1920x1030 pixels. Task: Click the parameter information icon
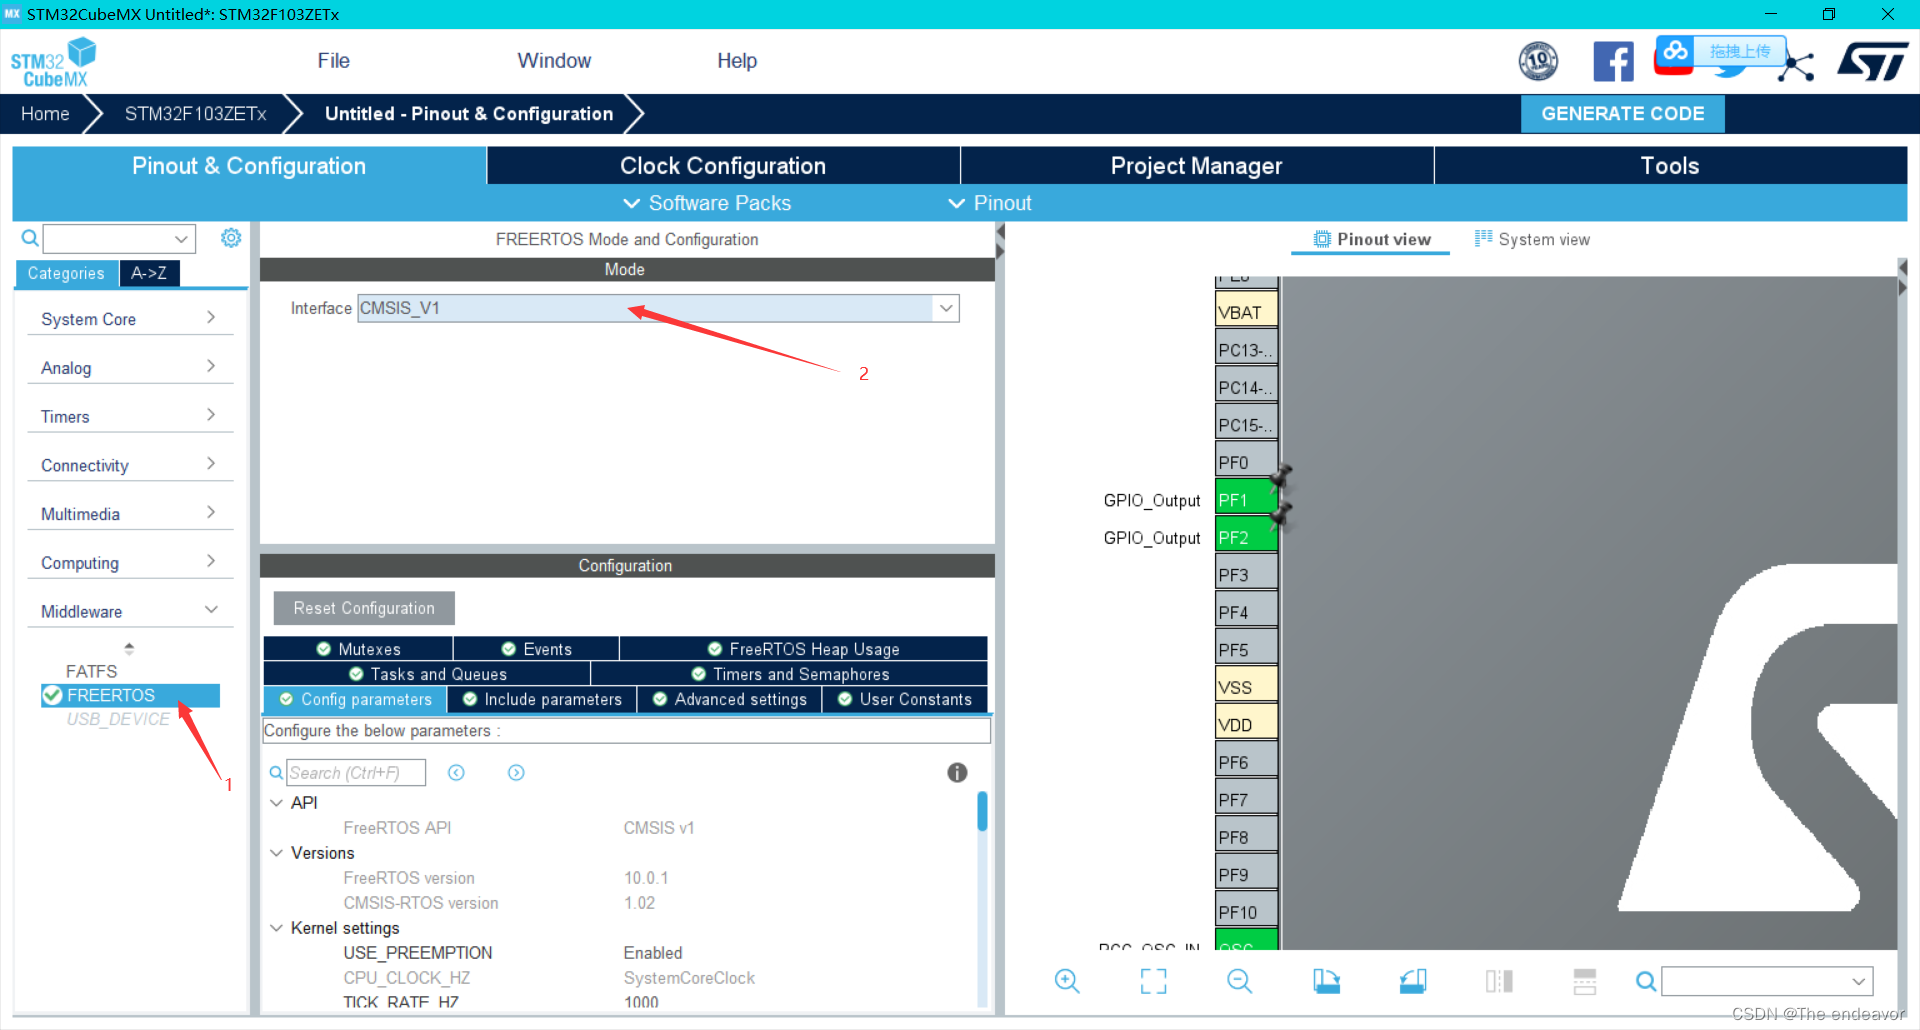(x=957, y=772)
